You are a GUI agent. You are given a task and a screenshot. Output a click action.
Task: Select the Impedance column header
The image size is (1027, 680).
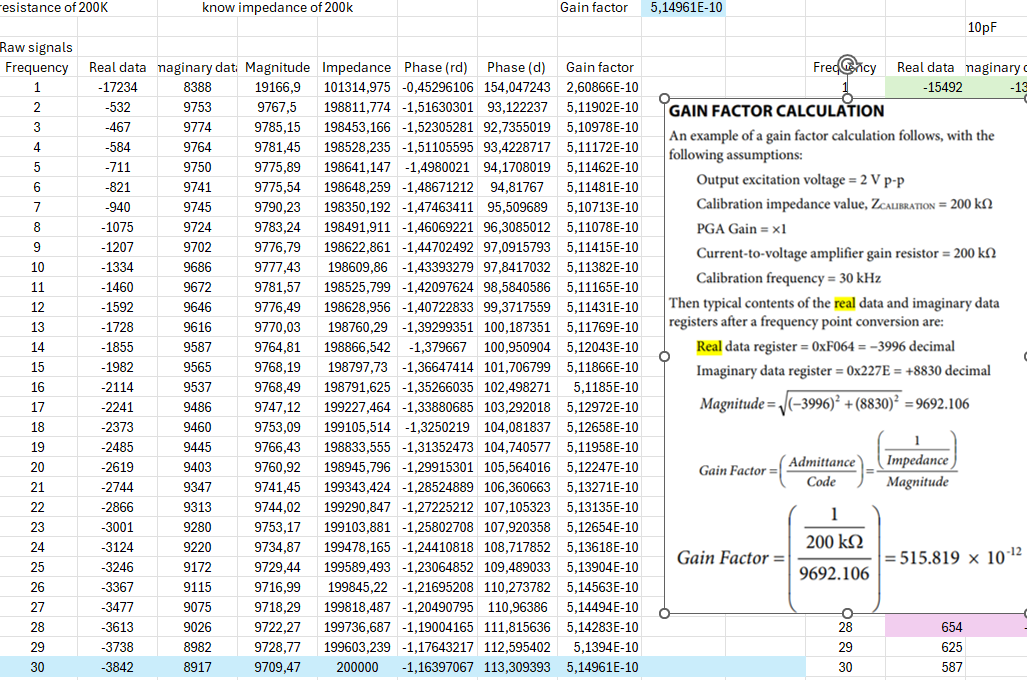357,67
